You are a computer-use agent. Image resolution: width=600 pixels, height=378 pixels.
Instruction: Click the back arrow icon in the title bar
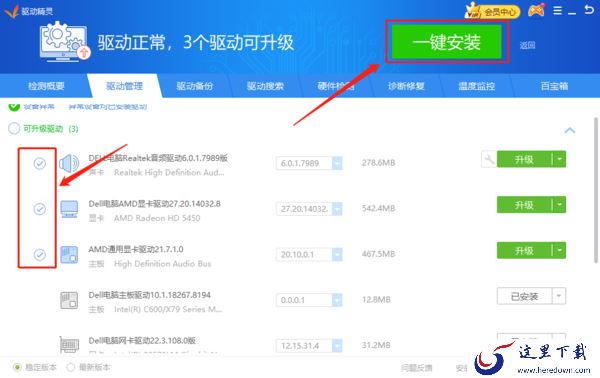(589, 10)
